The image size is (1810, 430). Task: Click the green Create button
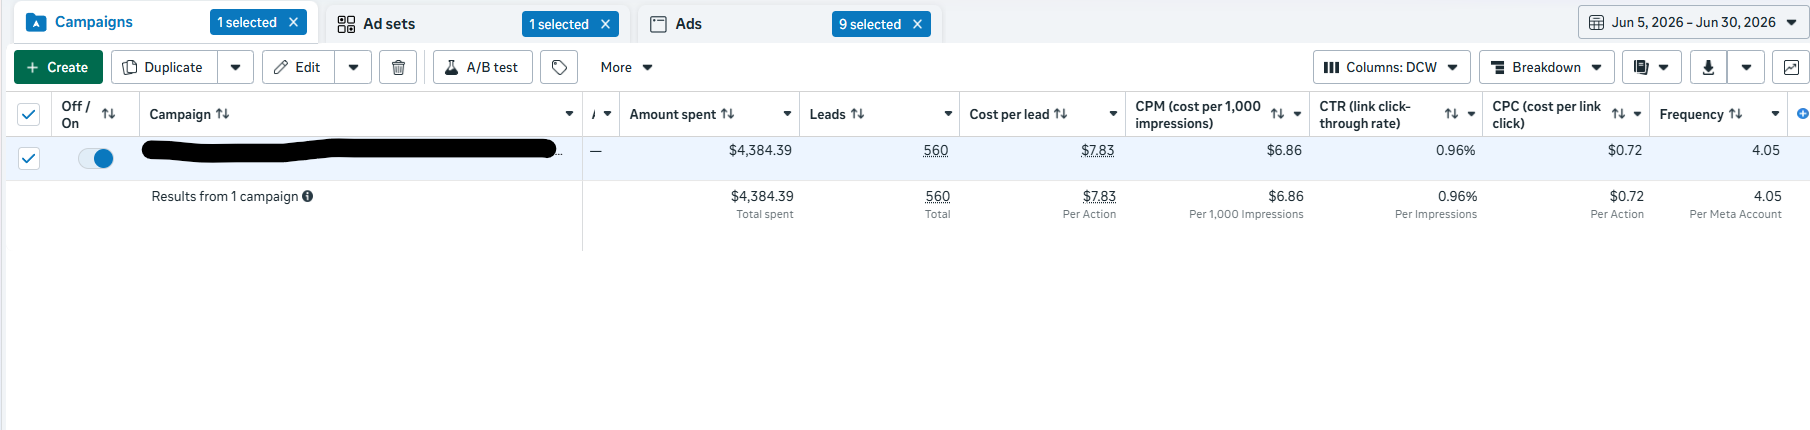pos(58,67)
